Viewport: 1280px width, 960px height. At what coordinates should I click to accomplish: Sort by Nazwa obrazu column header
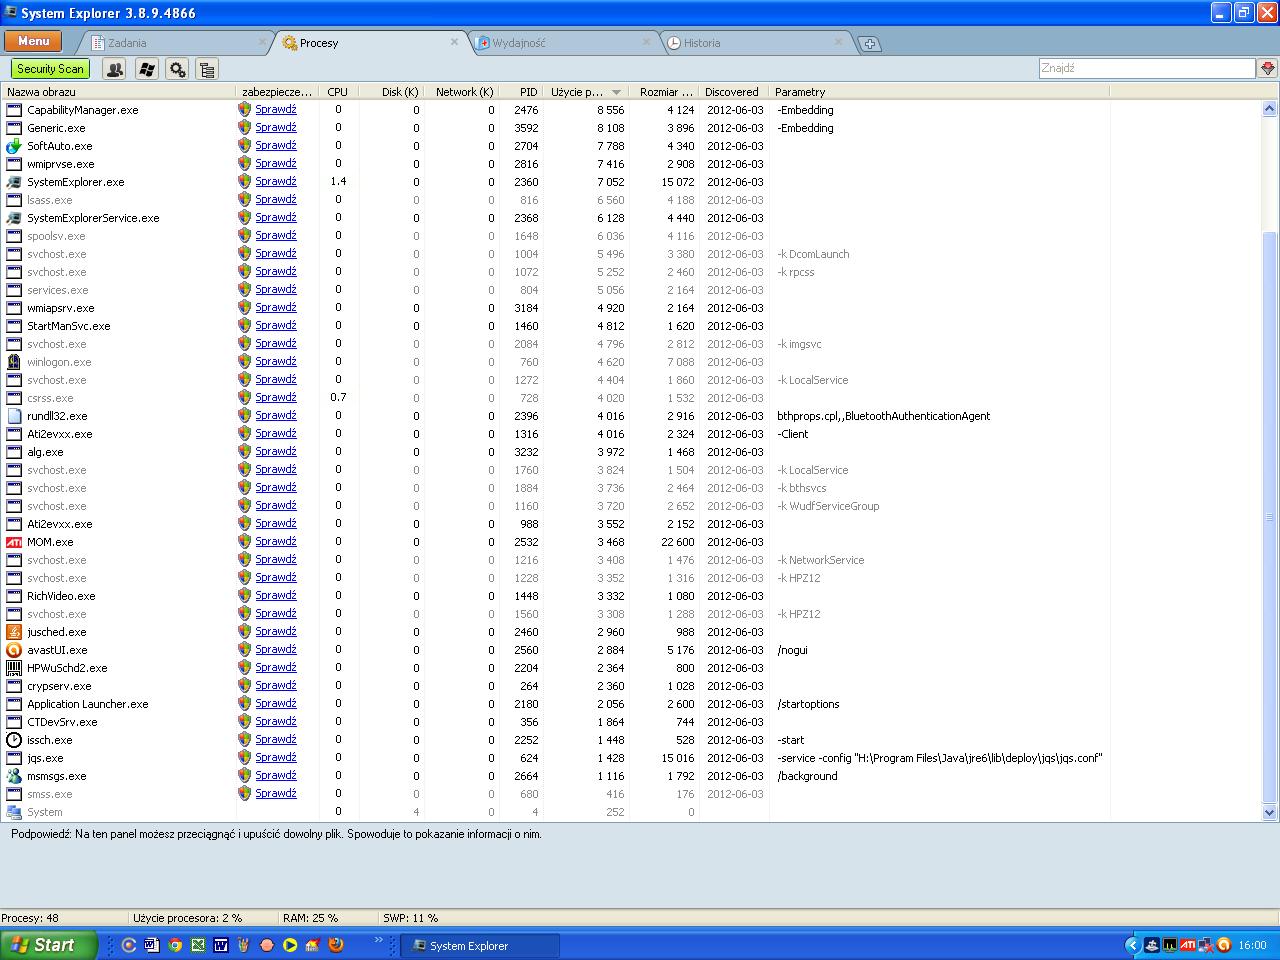tap(119, 92)
